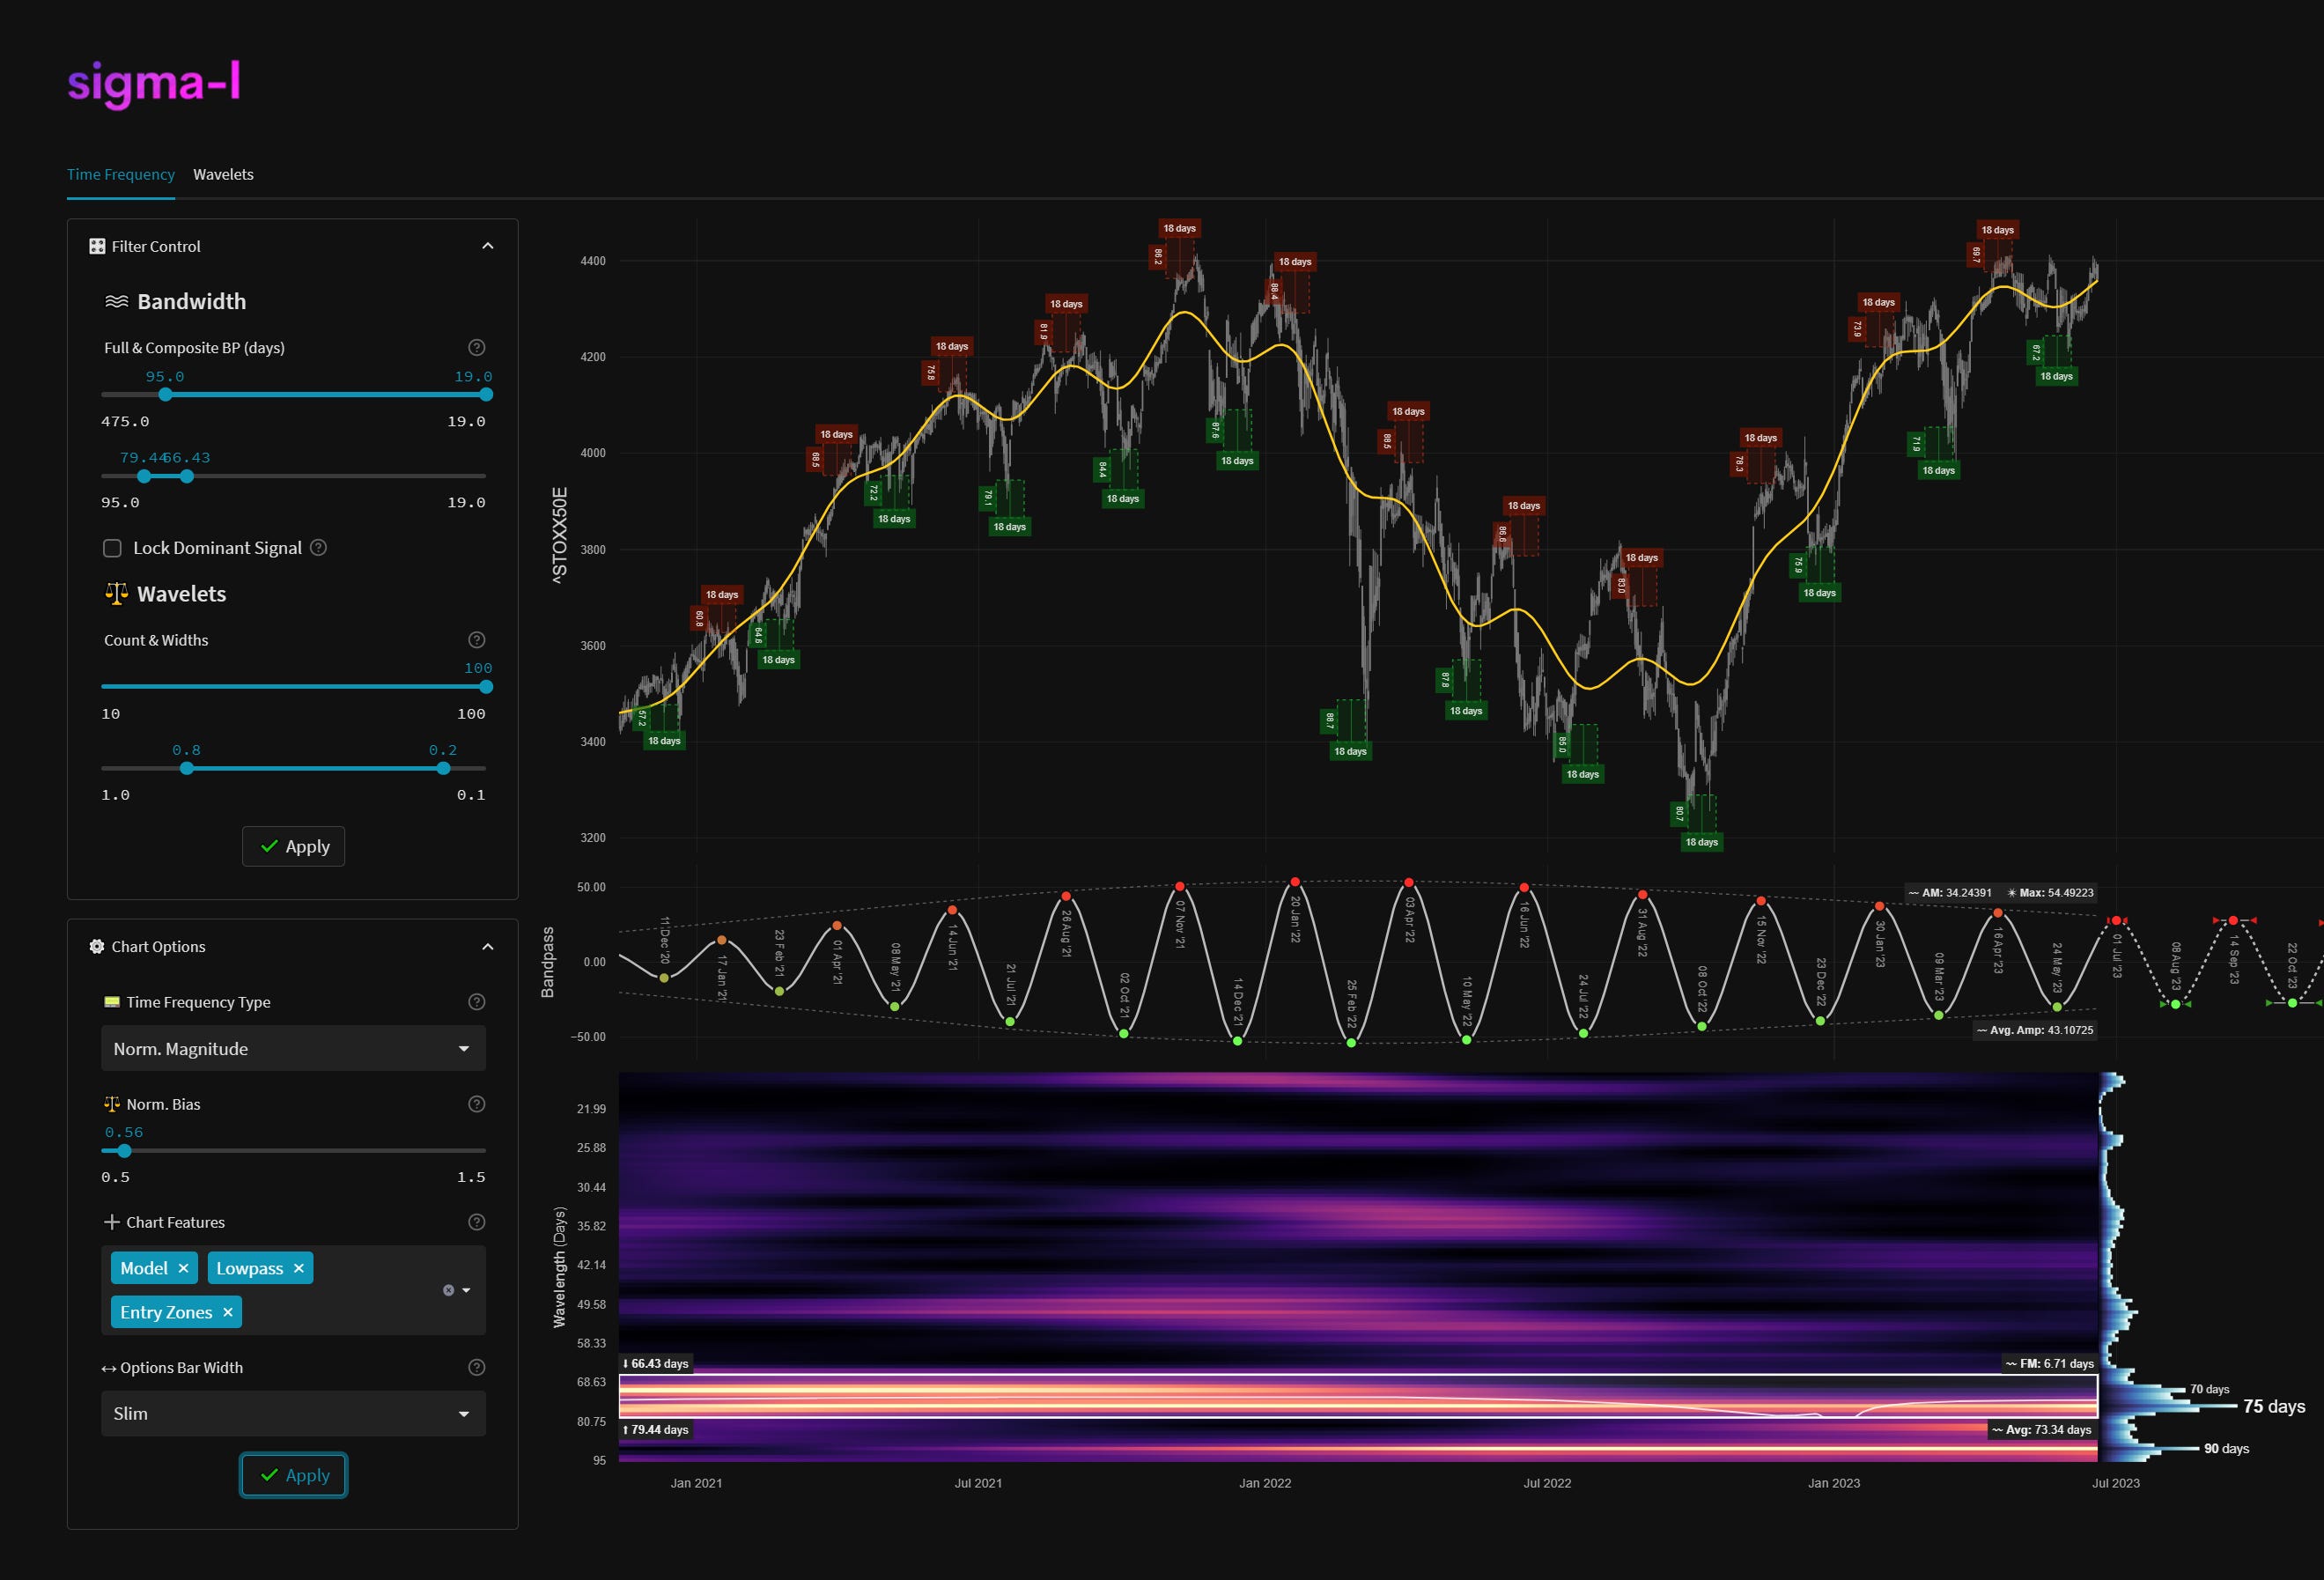This screenshot has width=2324, height=1580.
Task: Open help for Chart Features
Action: point(477,1222)
